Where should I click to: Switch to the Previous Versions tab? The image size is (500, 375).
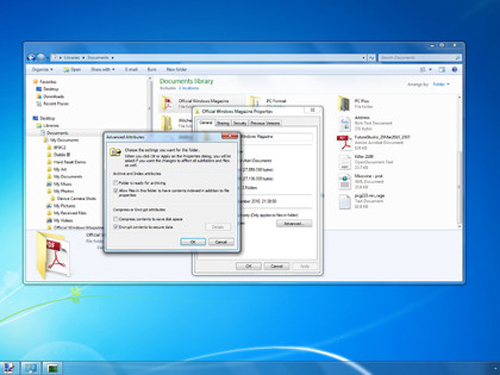click(265, 123)
